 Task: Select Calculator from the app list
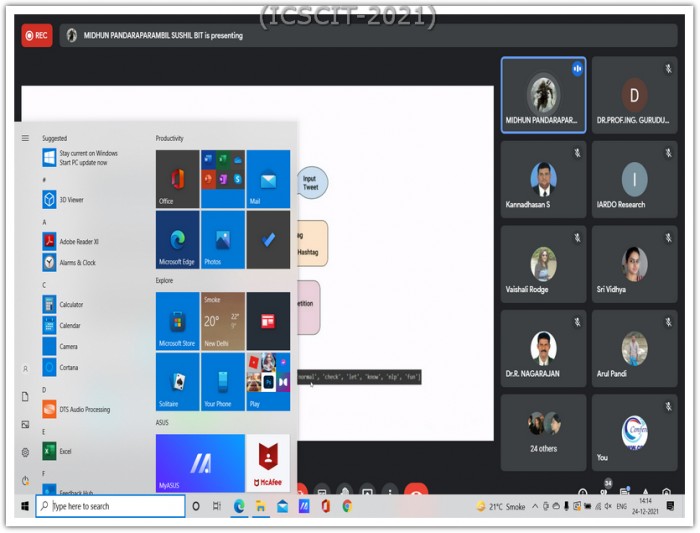70,304
